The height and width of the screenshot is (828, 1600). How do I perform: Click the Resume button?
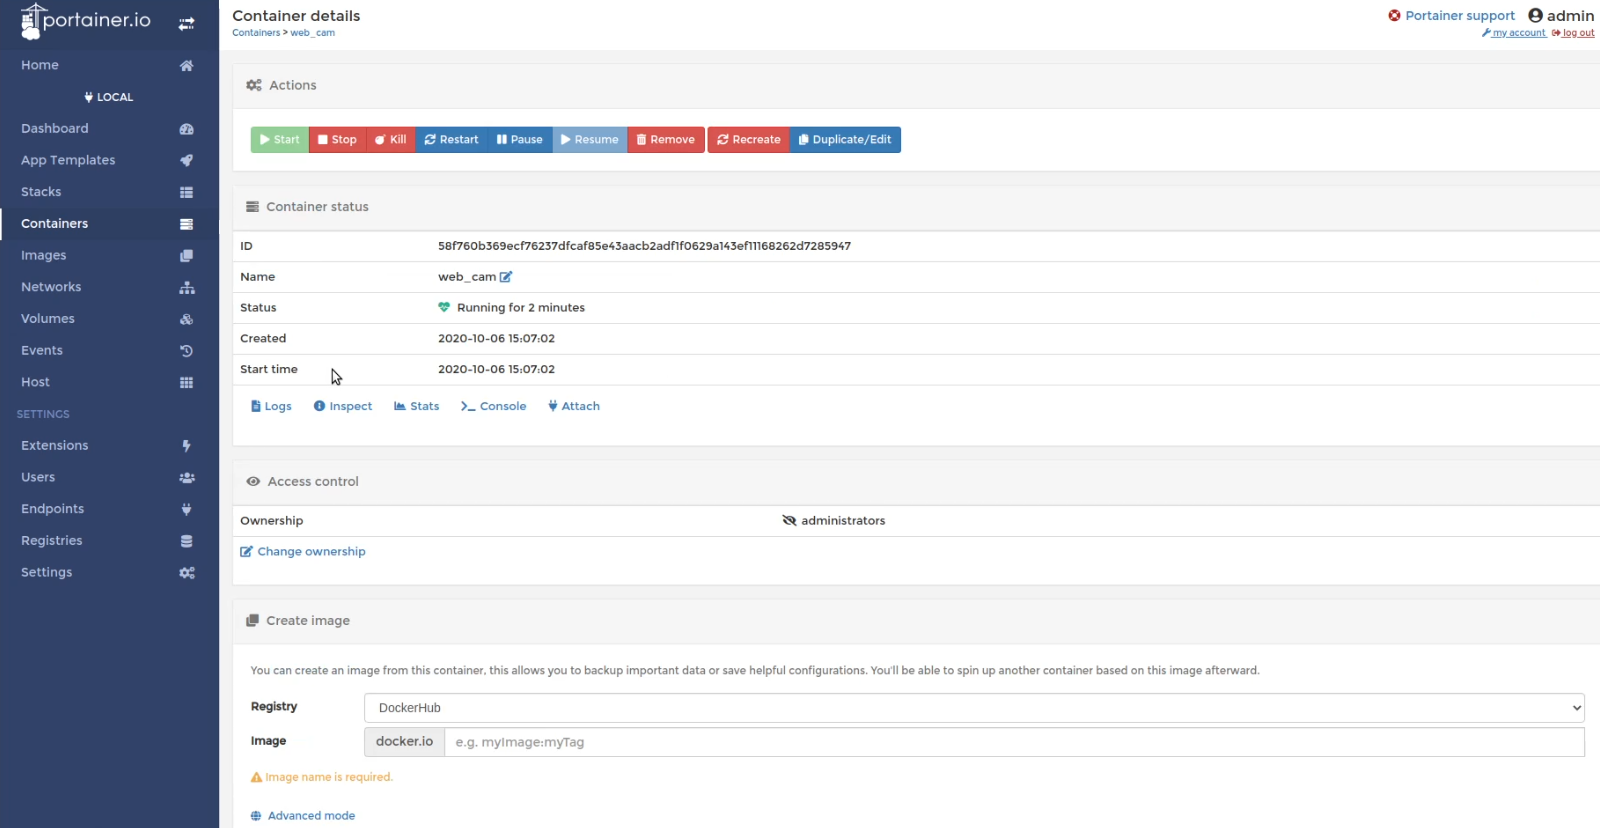pyautogui.click(x=590, y=140)
